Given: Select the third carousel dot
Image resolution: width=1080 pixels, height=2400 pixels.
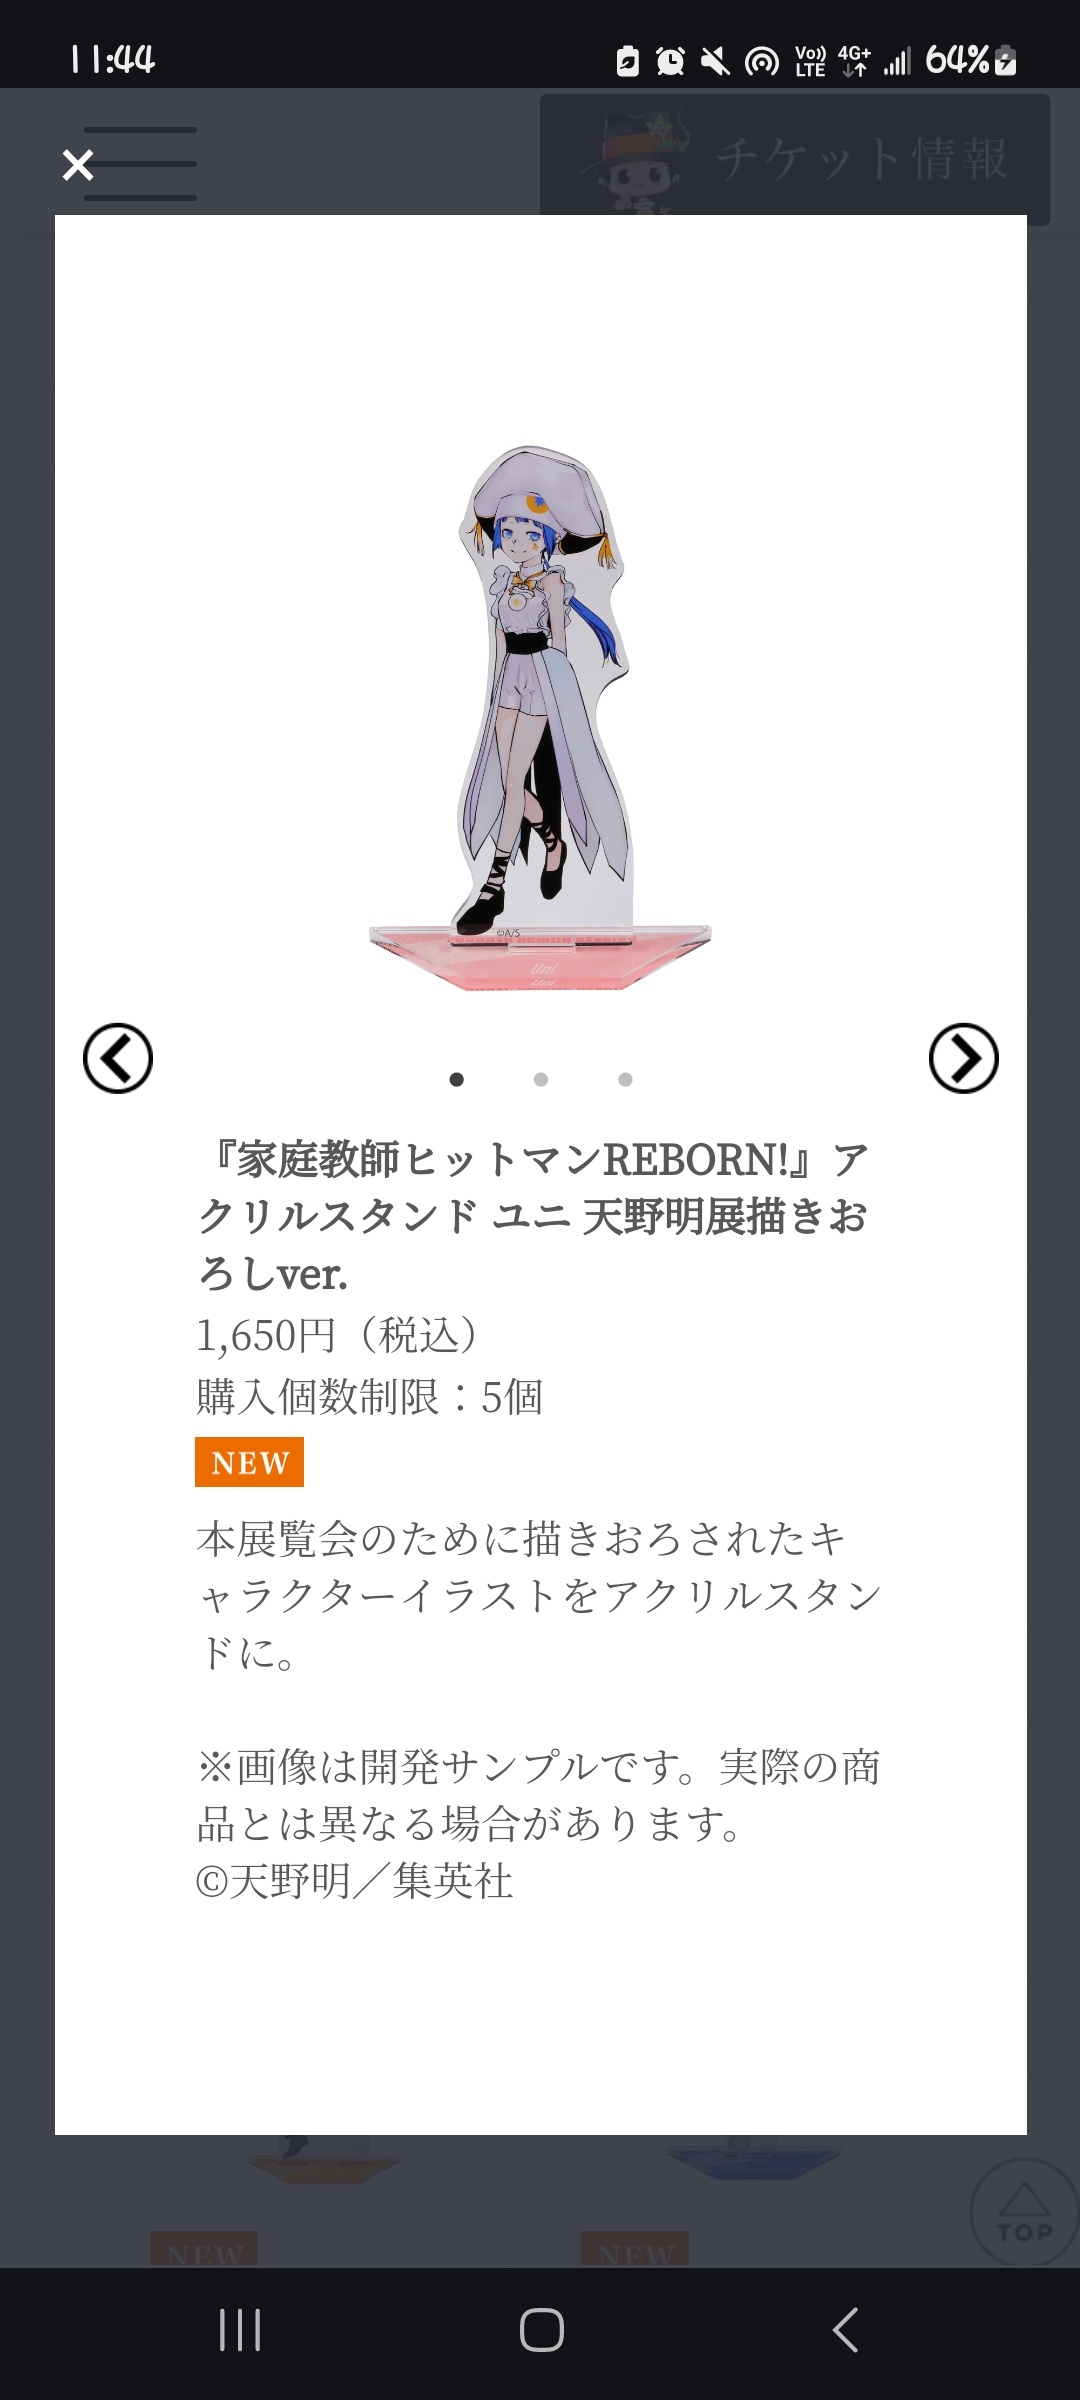Looking at the screenshot, I should pyautogui.click(x=625, y=1079).
